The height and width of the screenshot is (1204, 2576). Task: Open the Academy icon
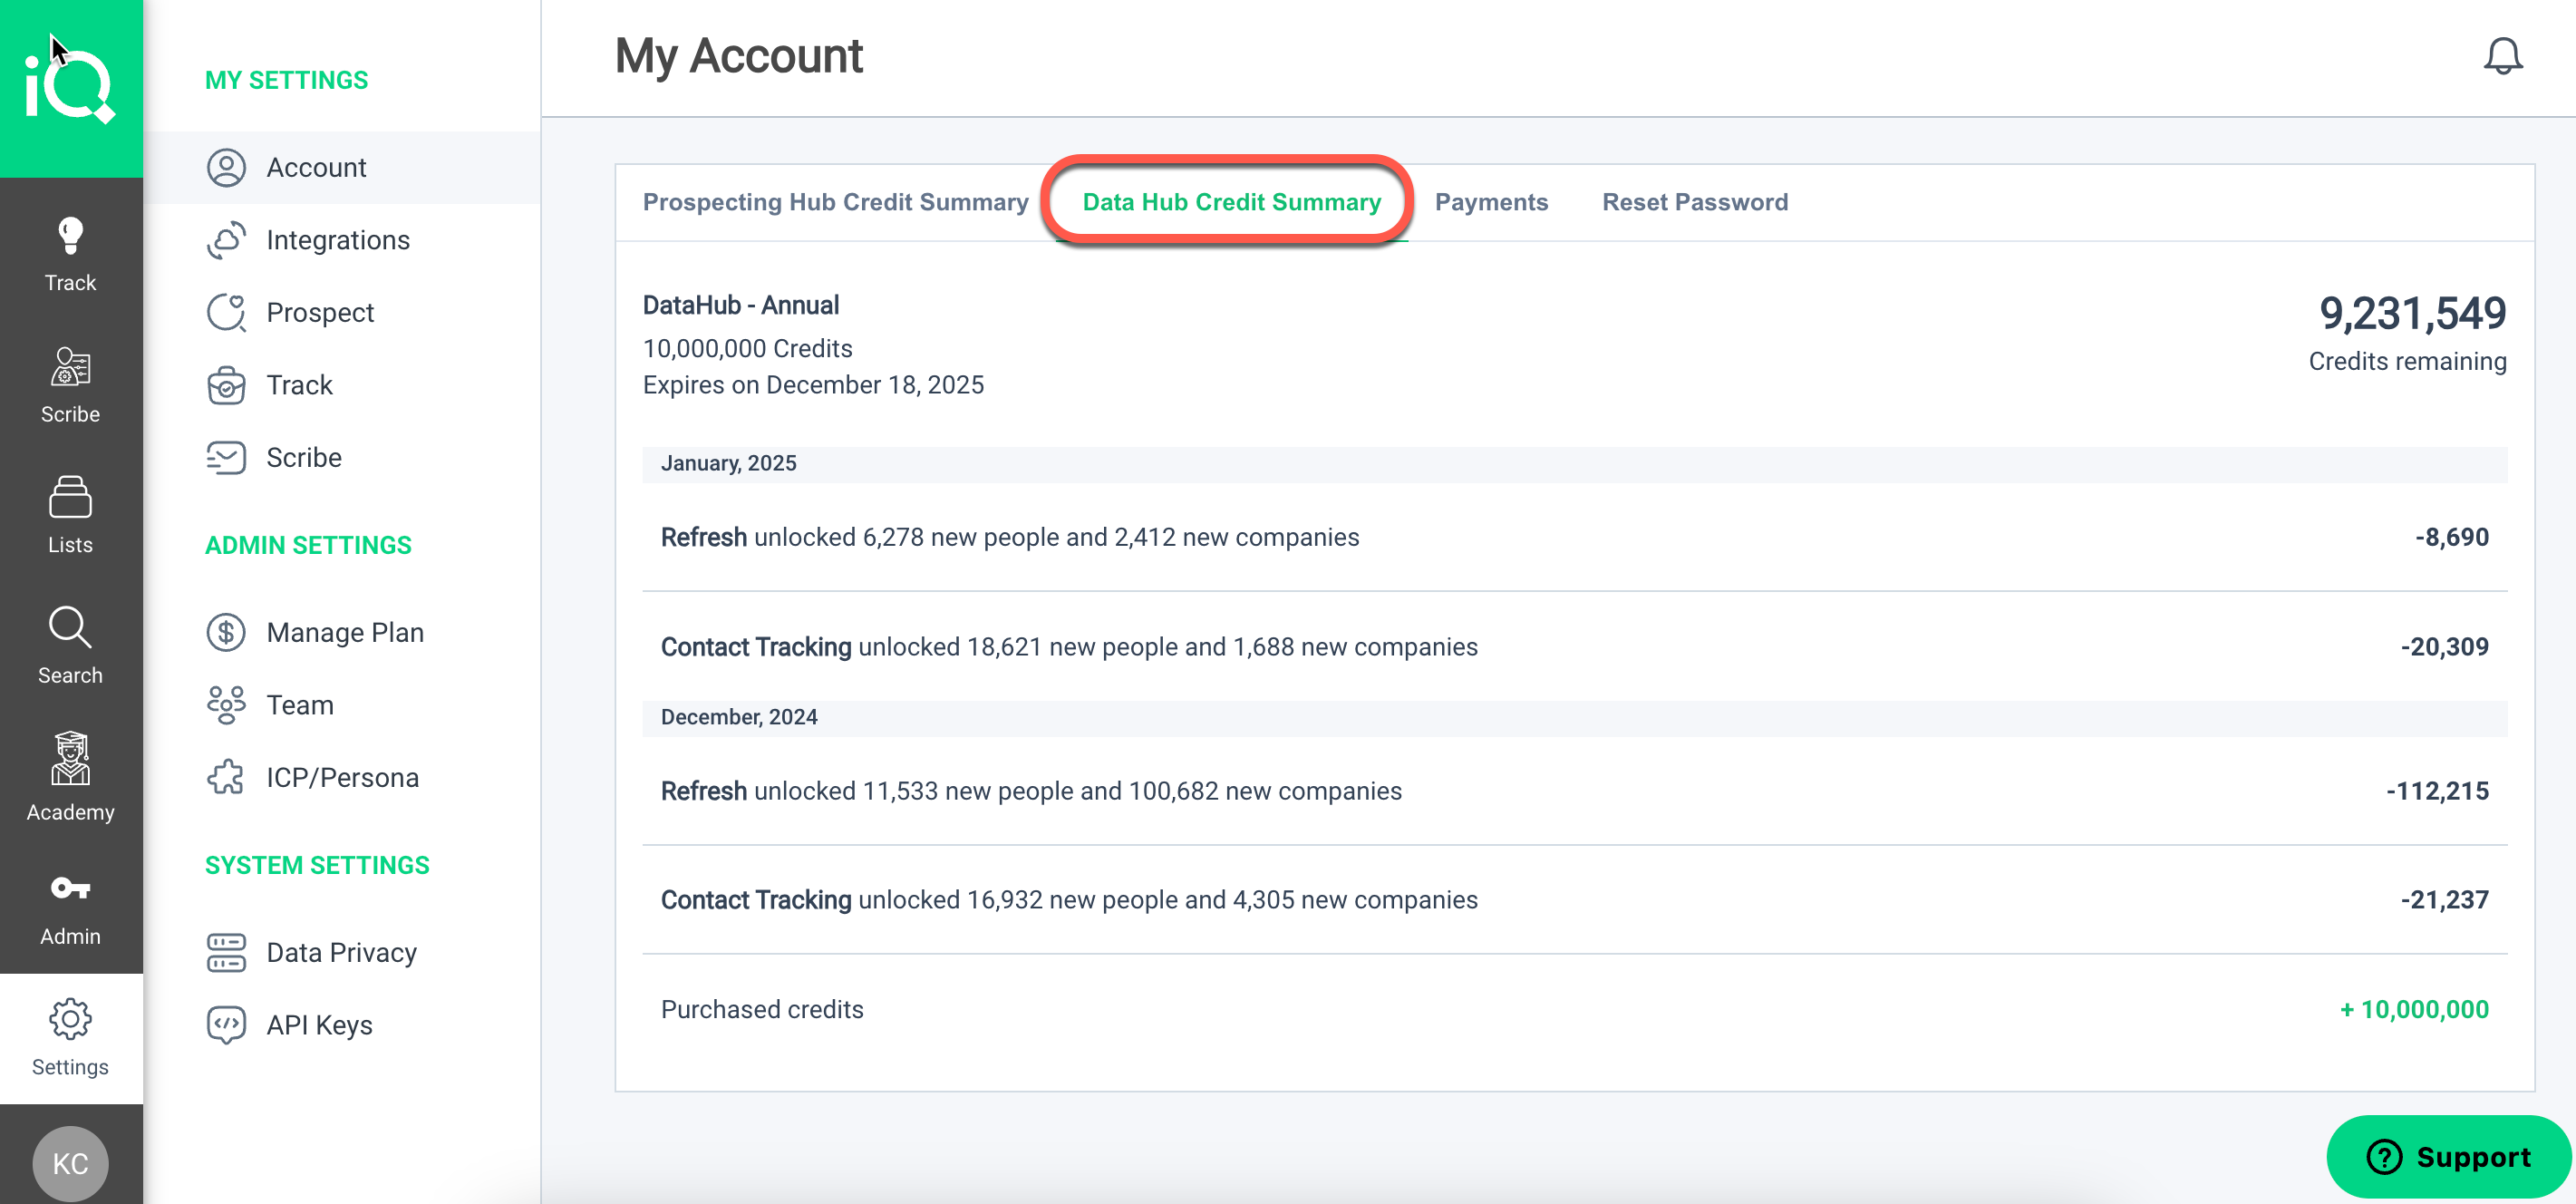coord(70,777)
